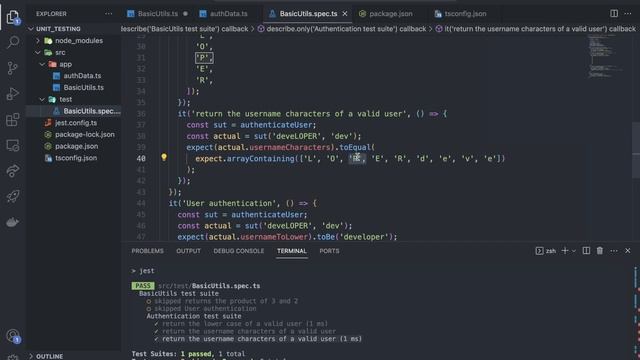The height and width of the screenshot is (360, 640).
Task: Close the terminal panel
Action: [628, 251]
